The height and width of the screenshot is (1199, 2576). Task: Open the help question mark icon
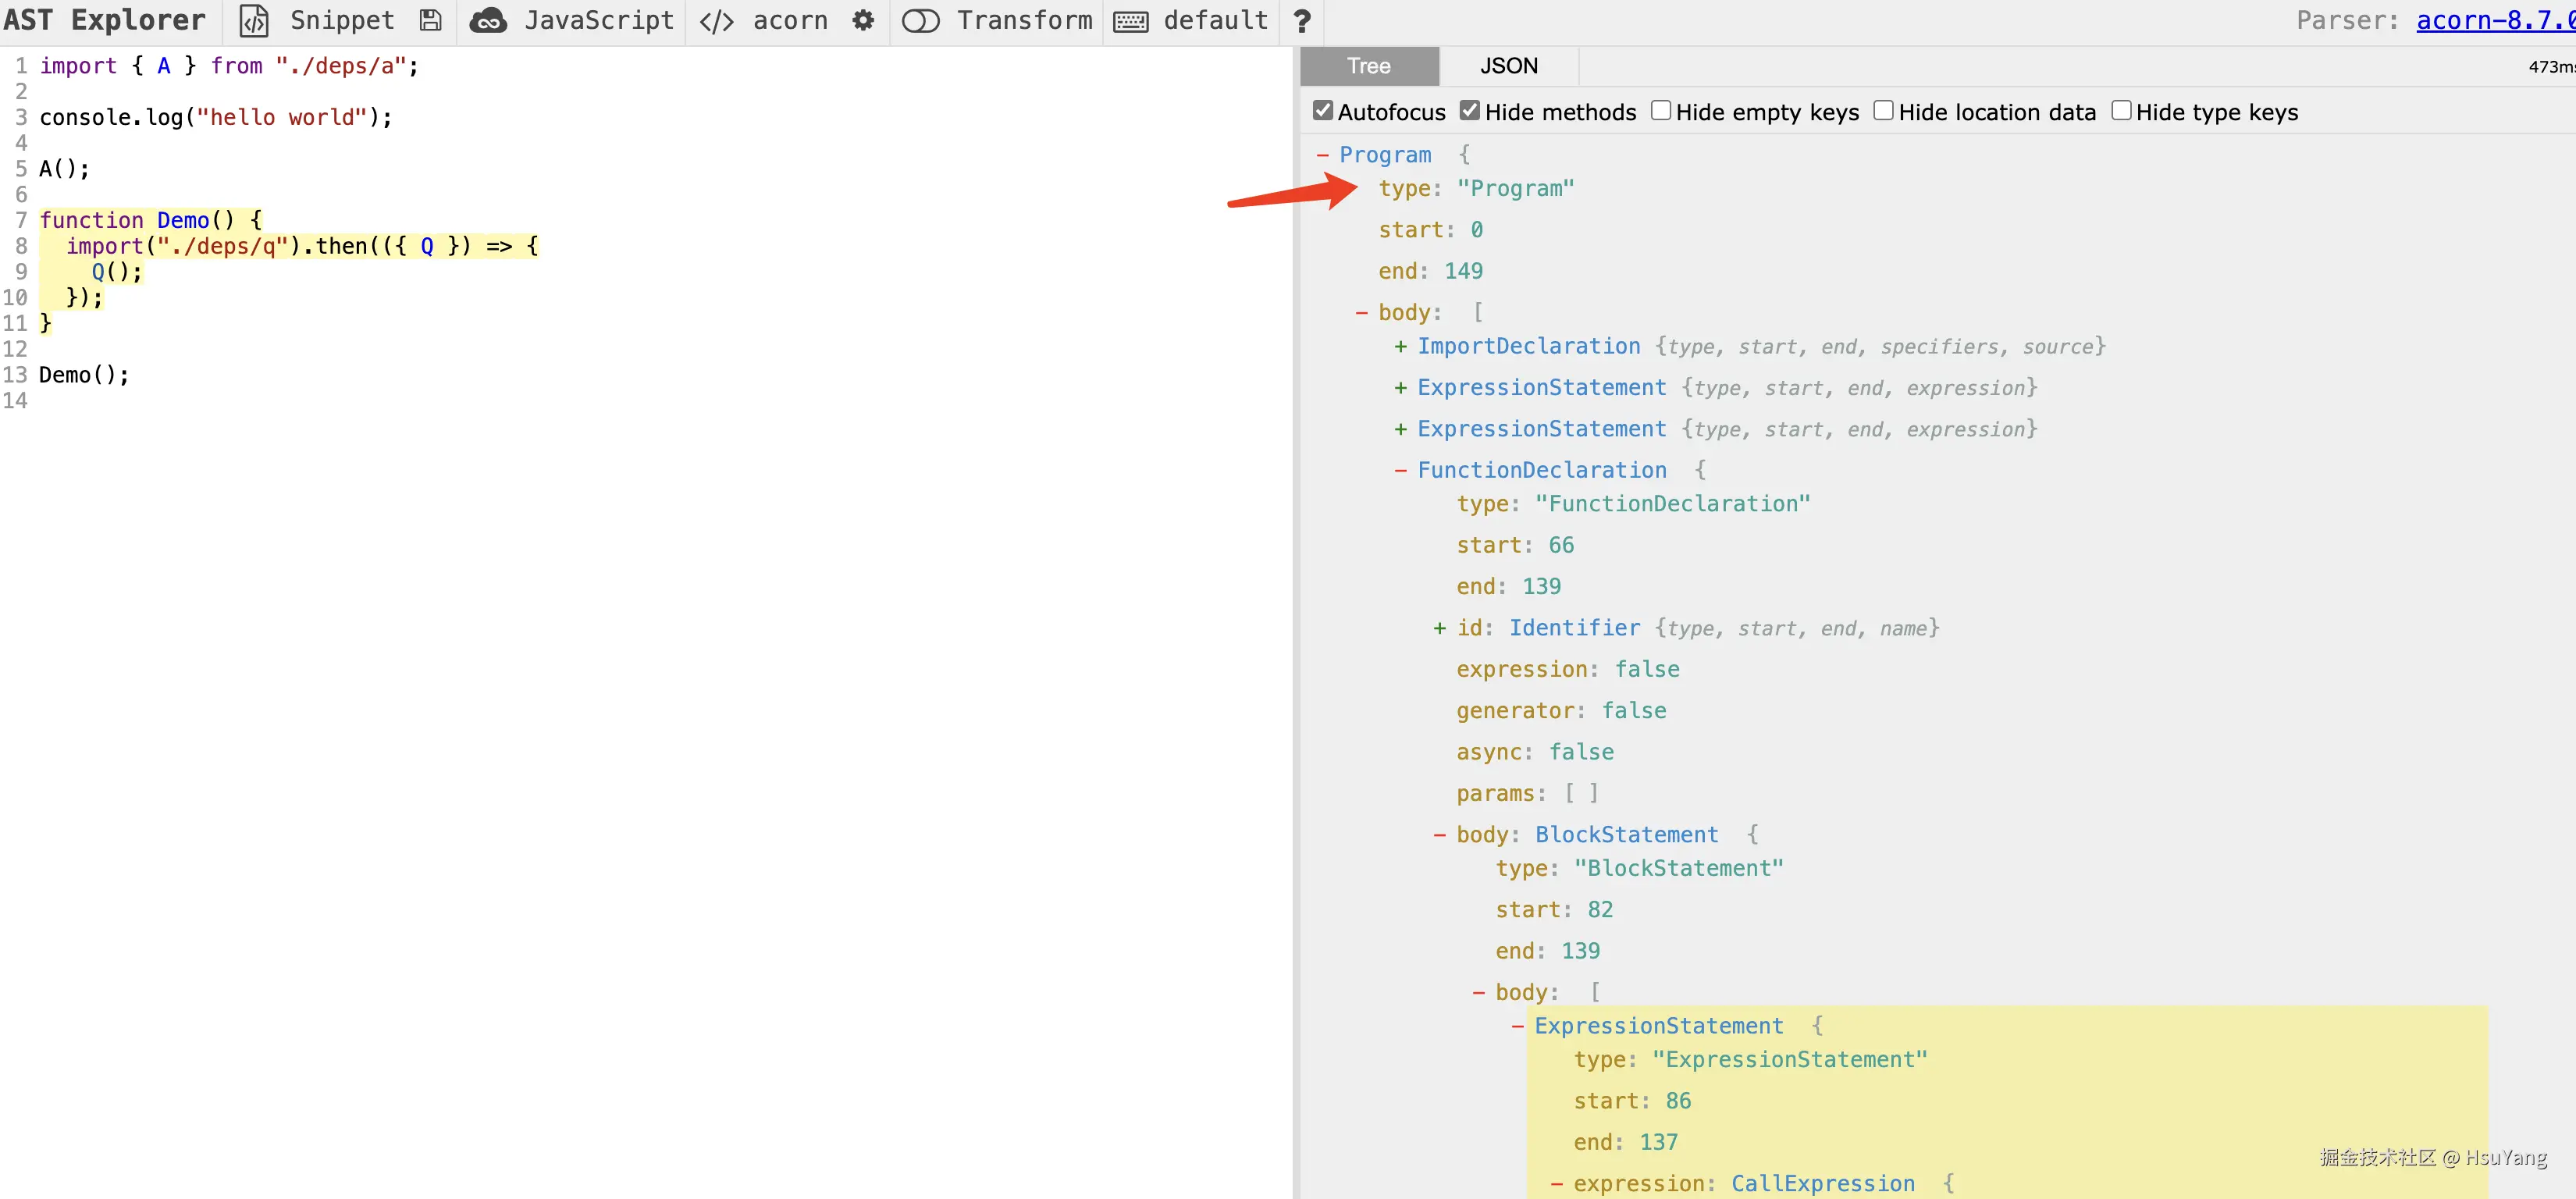coord(1301,21)
